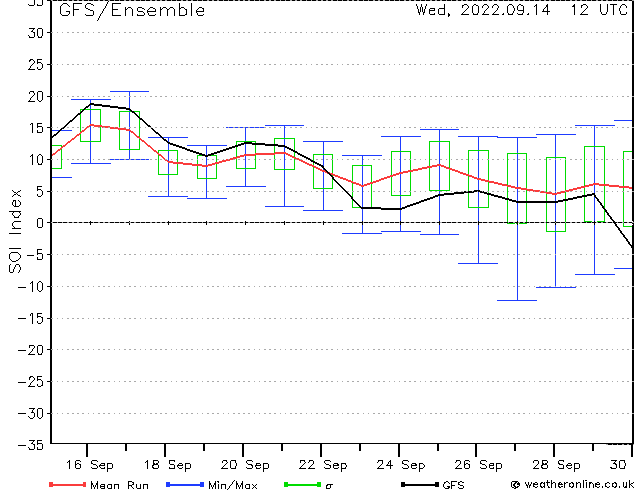
Task: Click the y-axis value '-5'
Action: click(35, 255)
